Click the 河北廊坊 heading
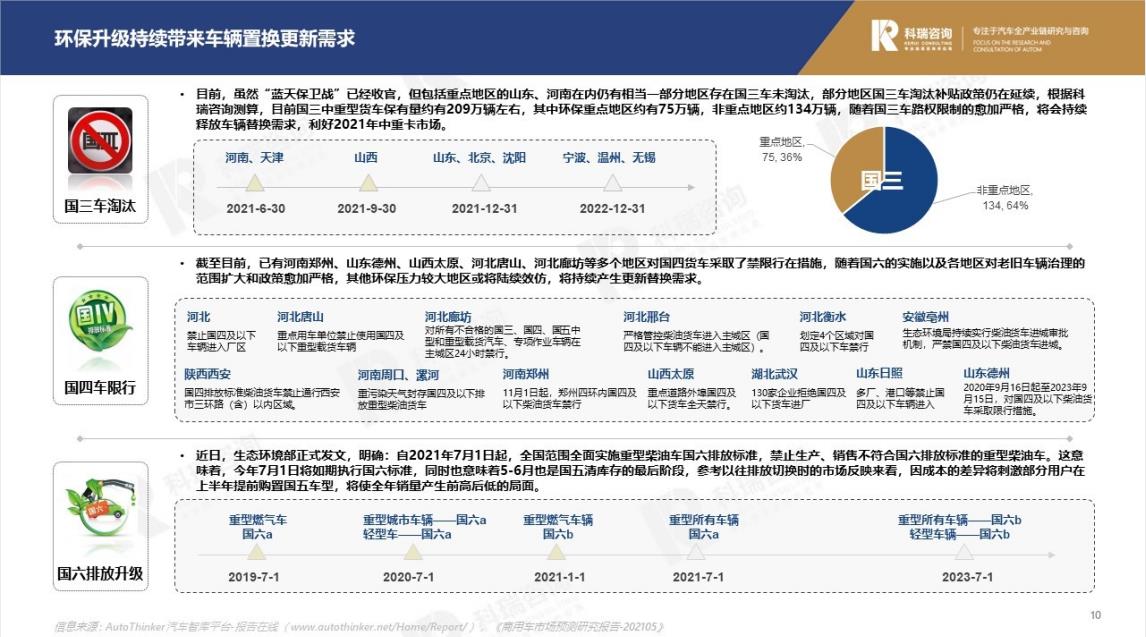The image size is (1146, 637). (x=448, y=317)
